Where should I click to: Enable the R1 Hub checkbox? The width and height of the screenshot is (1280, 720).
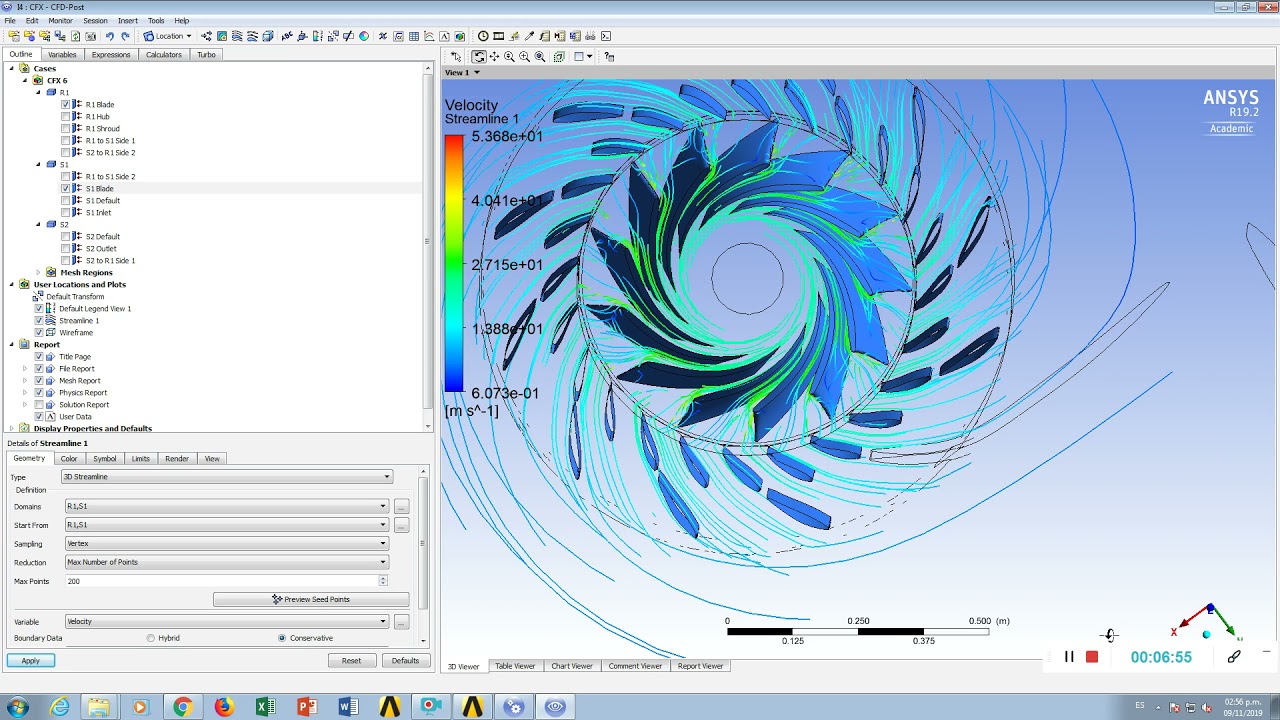coord(66,116)
